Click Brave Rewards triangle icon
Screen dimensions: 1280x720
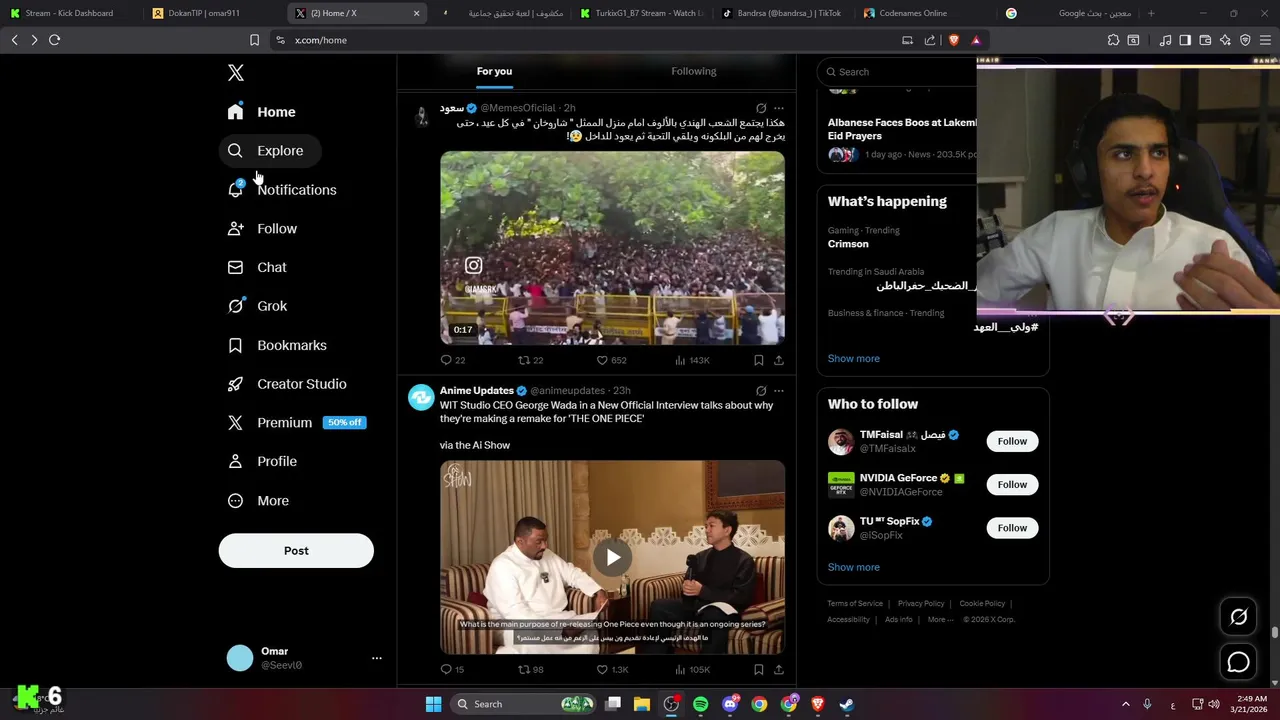click(x=976, y=40)
